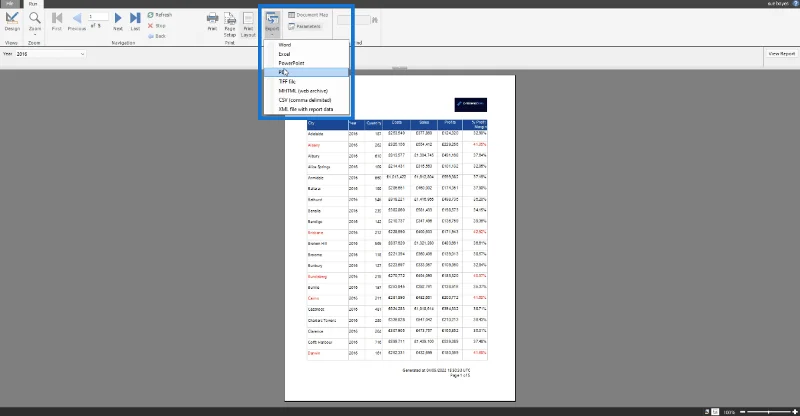Click the zoom slider in status bar
Screen dimensions: 800x416
point(769,411)
